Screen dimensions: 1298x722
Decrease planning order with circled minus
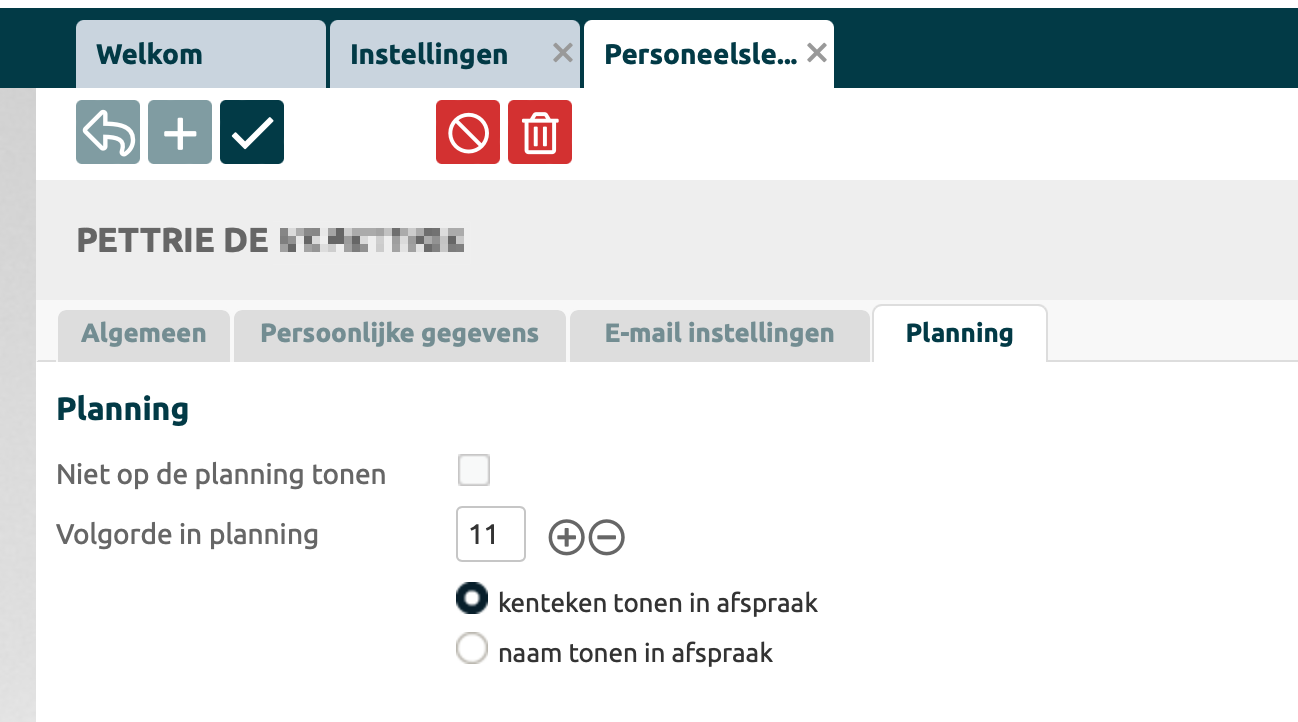coord(607,537)
